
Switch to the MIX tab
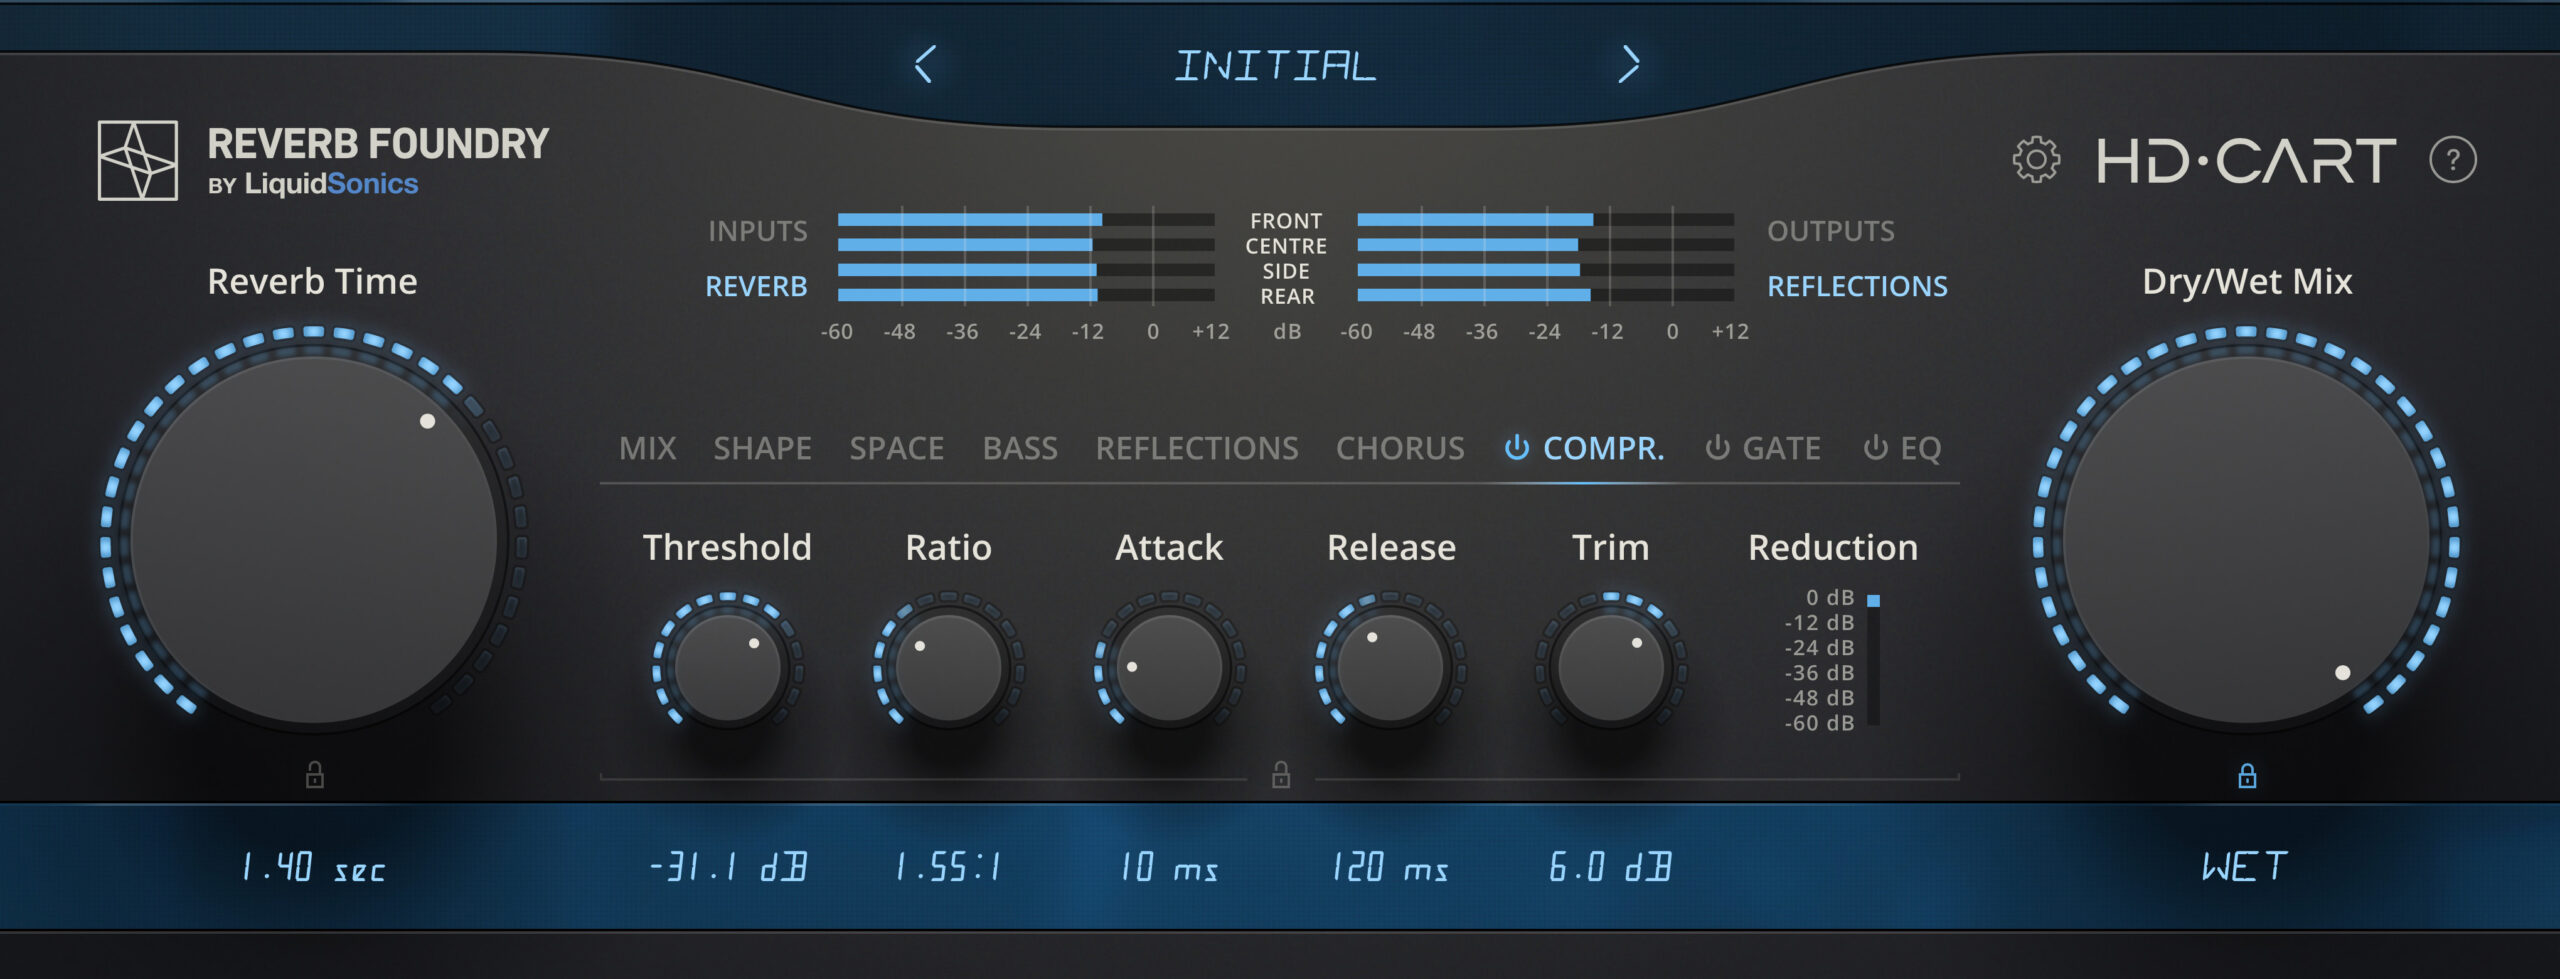coord(648,448)
